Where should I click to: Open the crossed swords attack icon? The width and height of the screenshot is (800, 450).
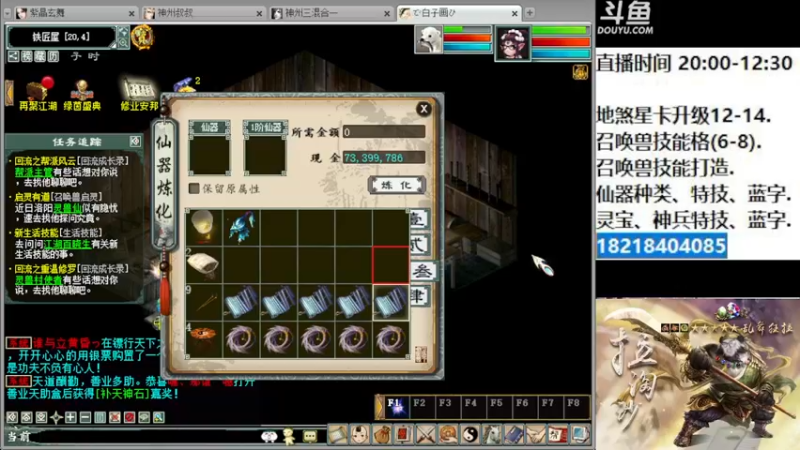coord(426,435)
